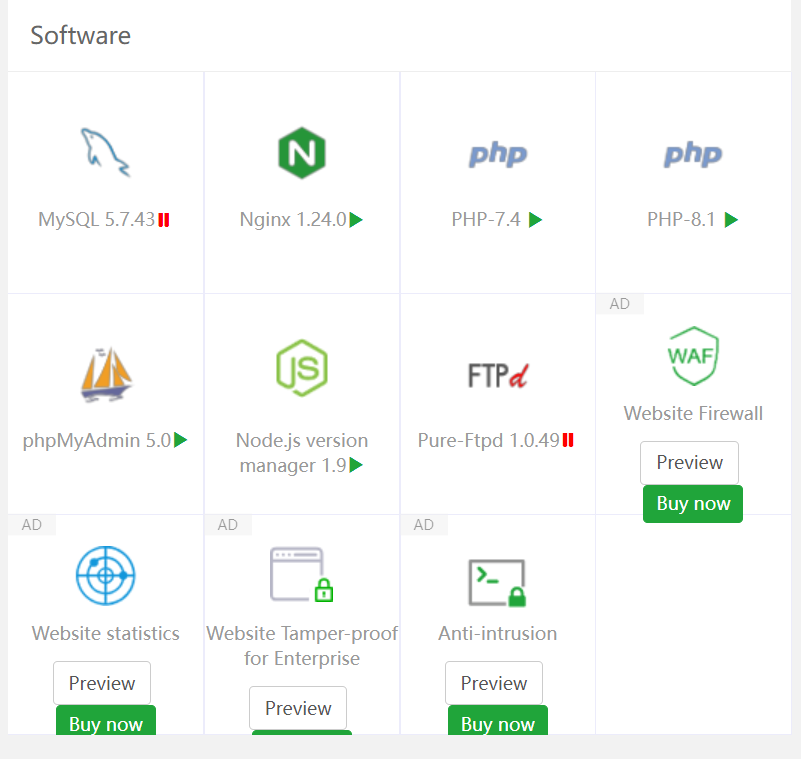Preview the Website statistics plugin
Viewport: 801px width, 765px height.
[102, 683]
